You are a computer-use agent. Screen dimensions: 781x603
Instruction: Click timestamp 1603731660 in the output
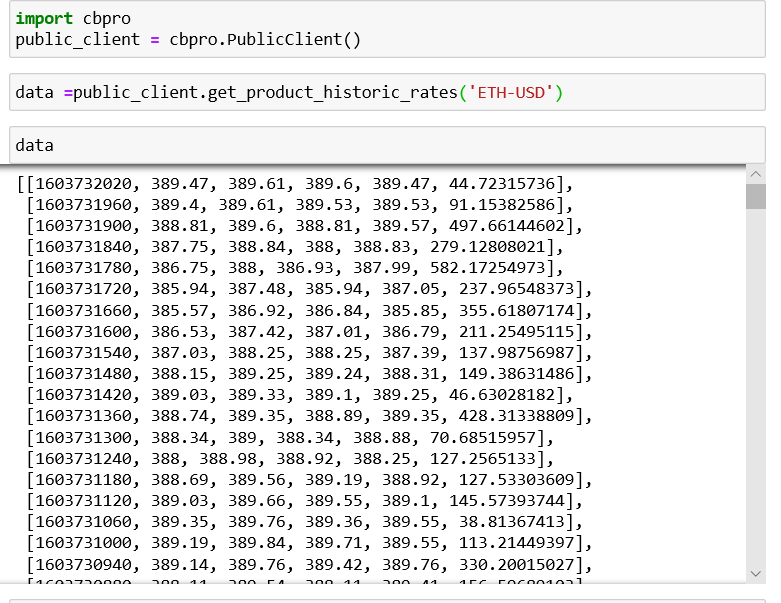click(83, 311)
